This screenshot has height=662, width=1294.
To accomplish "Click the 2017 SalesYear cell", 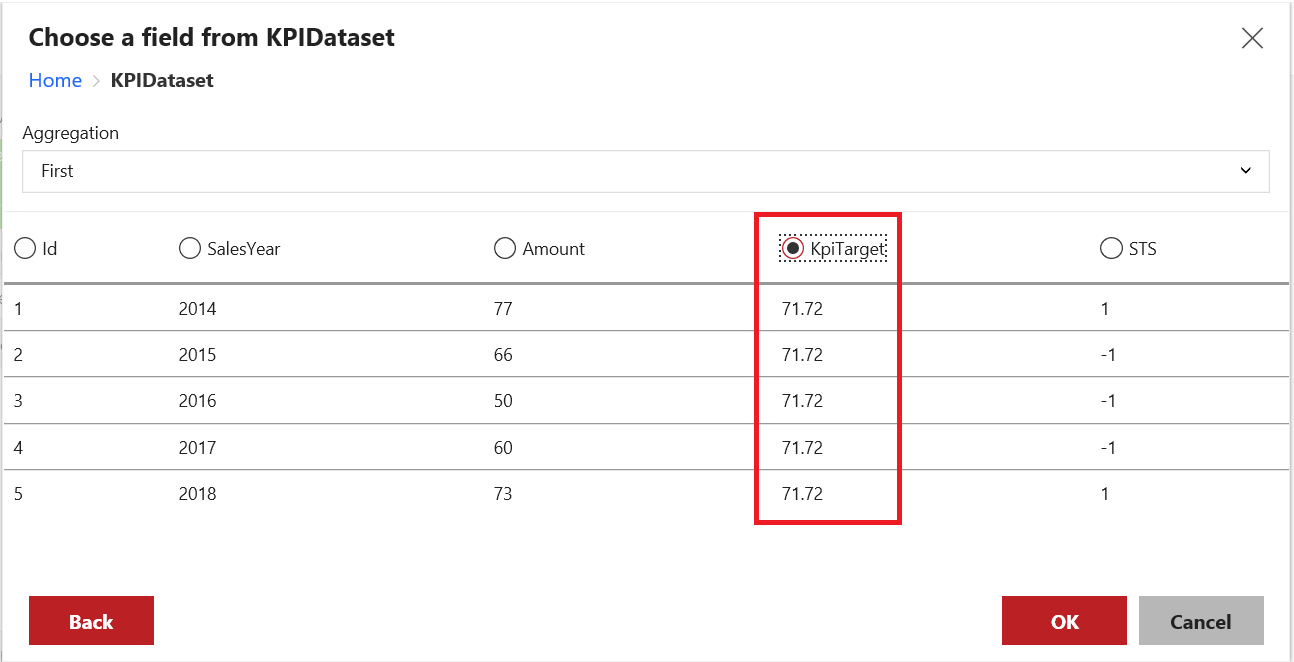I will tap(197, 448).
